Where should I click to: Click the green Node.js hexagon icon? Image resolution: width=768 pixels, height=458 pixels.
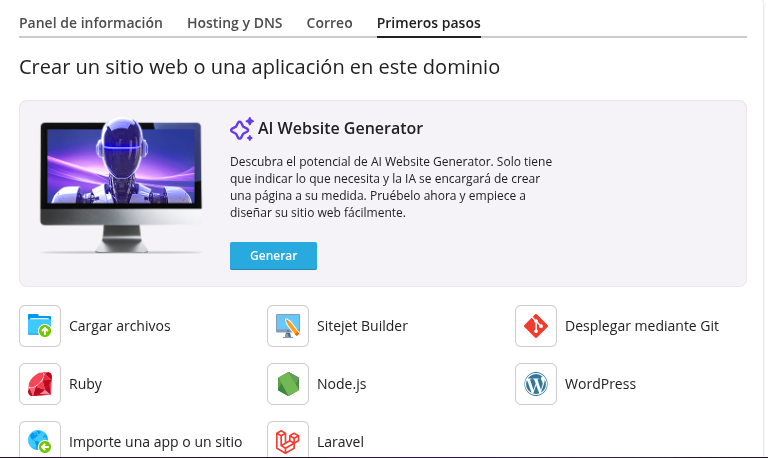[288, 384]
